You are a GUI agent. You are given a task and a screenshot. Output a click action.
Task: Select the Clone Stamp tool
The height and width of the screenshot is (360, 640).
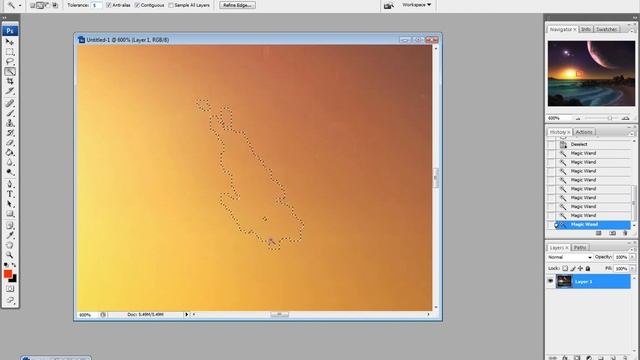coord(10,123)
